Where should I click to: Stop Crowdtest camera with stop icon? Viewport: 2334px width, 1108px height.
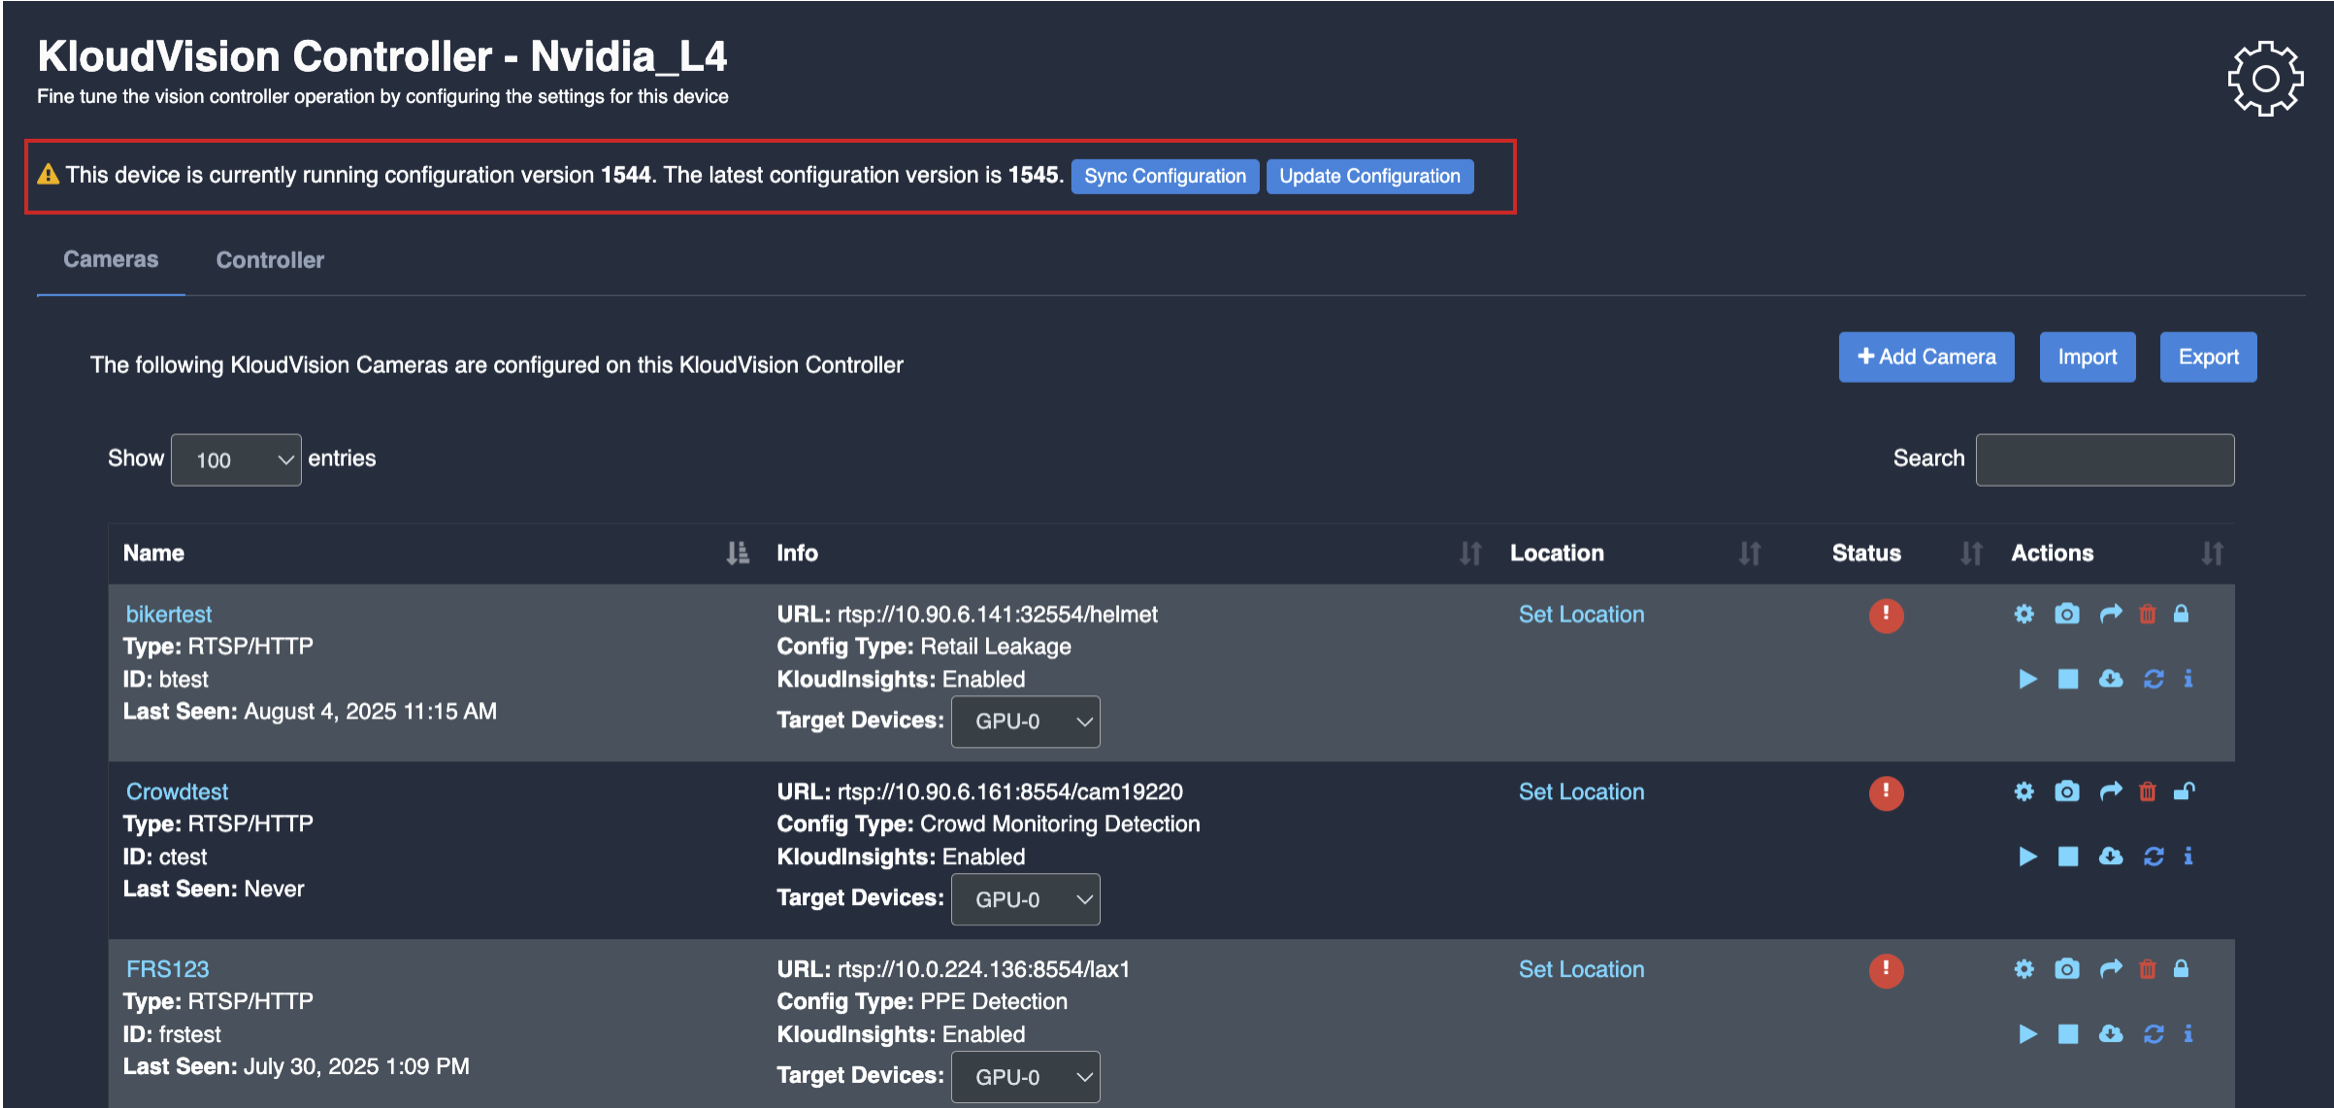2068,856
